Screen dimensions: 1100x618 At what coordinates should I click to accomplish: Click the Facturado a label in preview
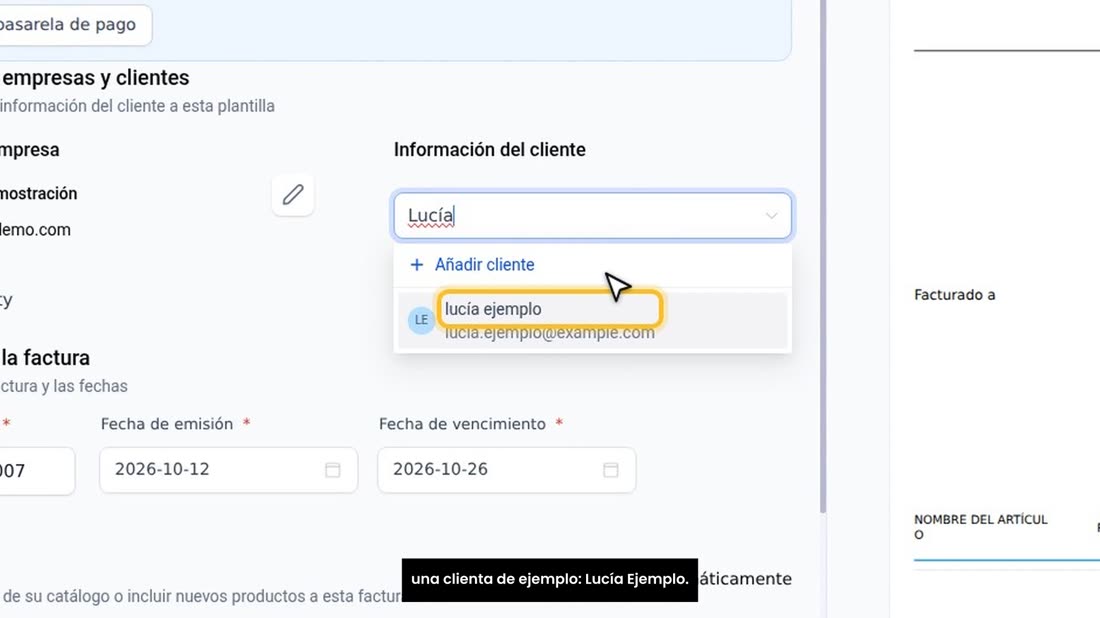[954, 295]
